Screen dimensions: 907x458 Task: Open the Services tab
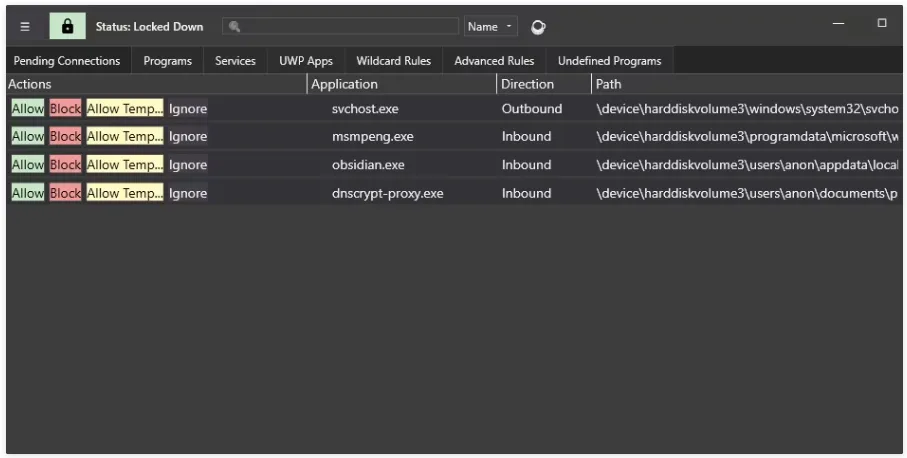[x=235, y=61]
